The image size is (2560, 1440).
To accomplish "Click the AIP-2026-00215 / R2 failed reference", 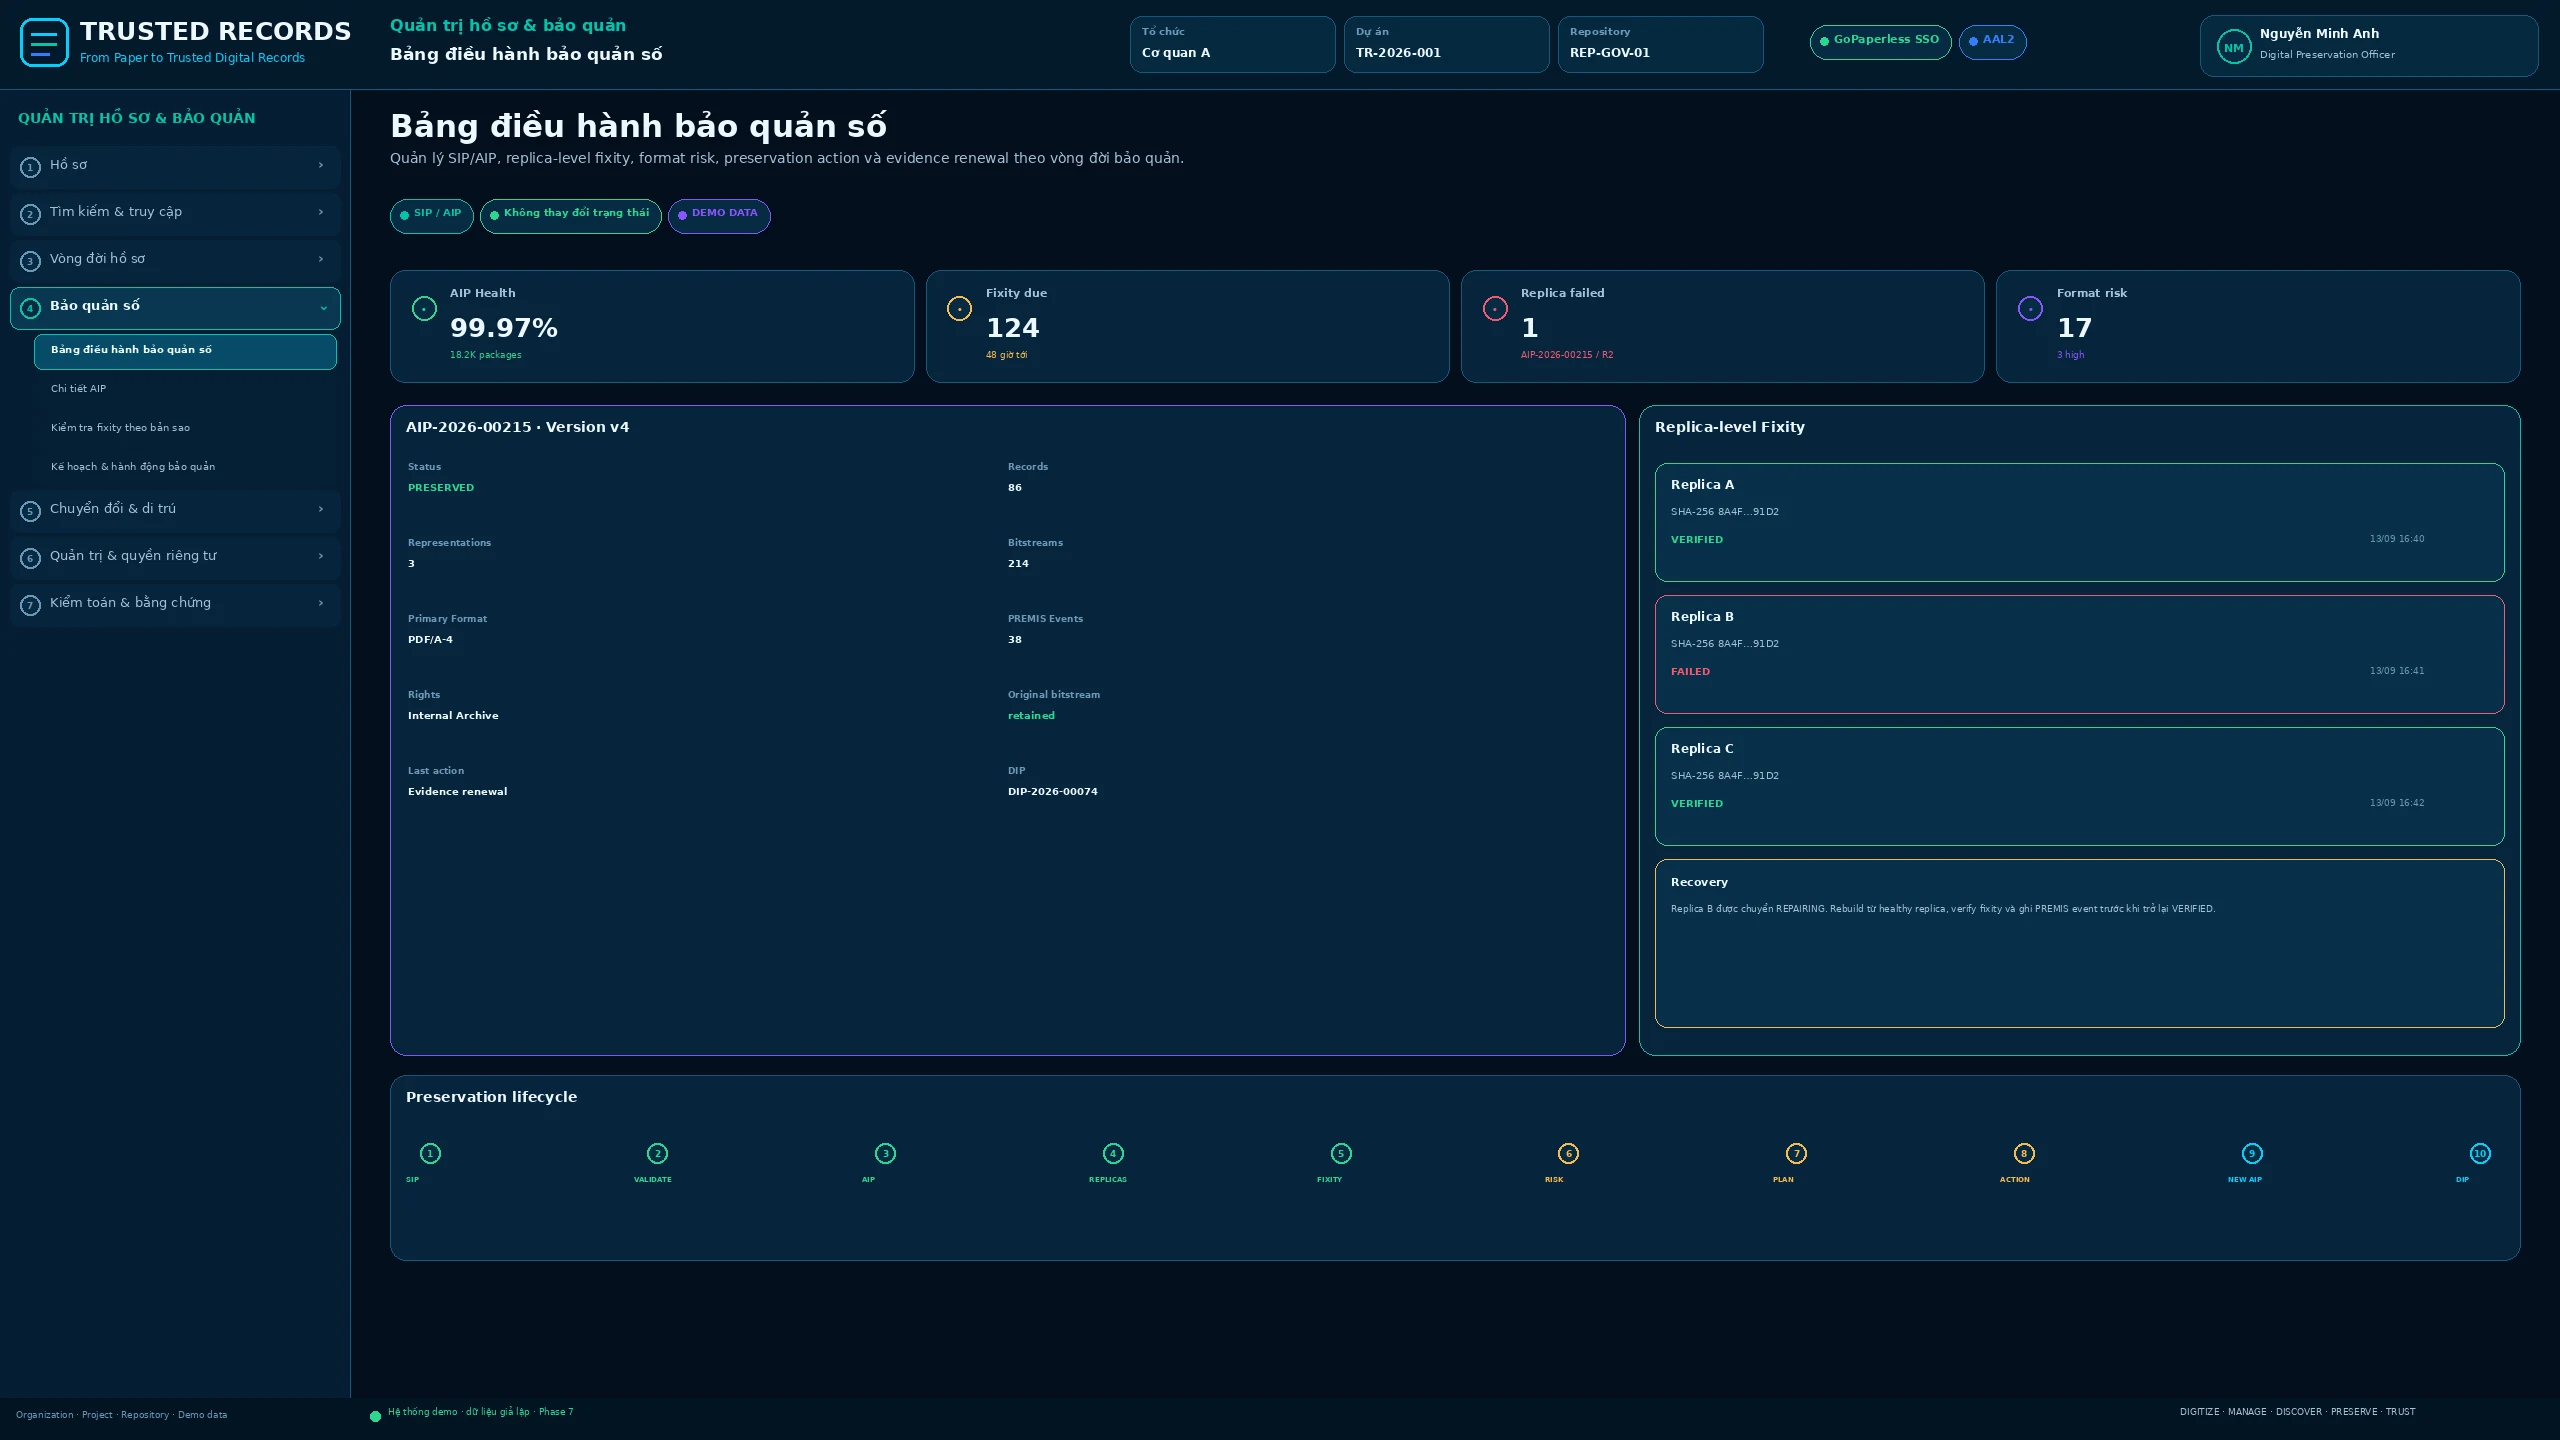I will [1566, 355].
